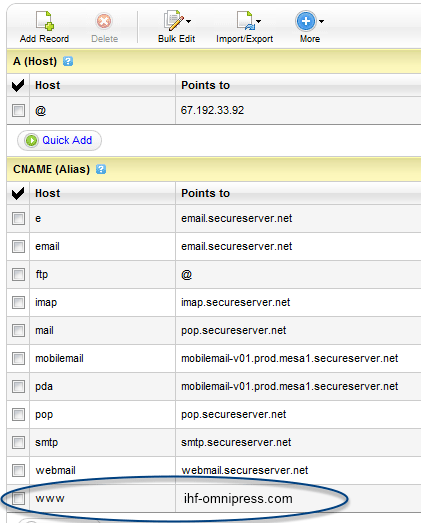Click the ihf-omnipress.com Points to value
421x523 pixels.
tap(238, 498)
